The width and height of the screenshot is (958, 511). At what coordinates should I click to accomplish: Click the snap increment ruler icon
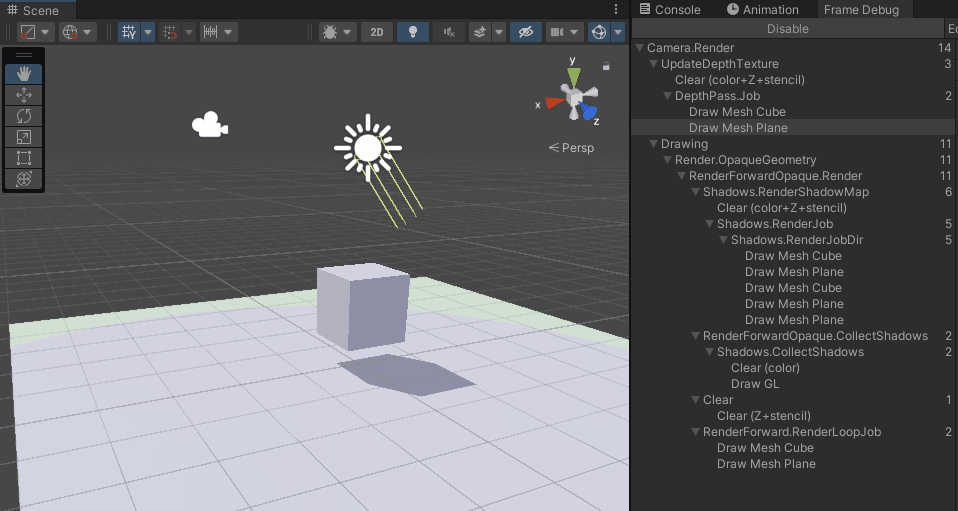click(211, 32)
